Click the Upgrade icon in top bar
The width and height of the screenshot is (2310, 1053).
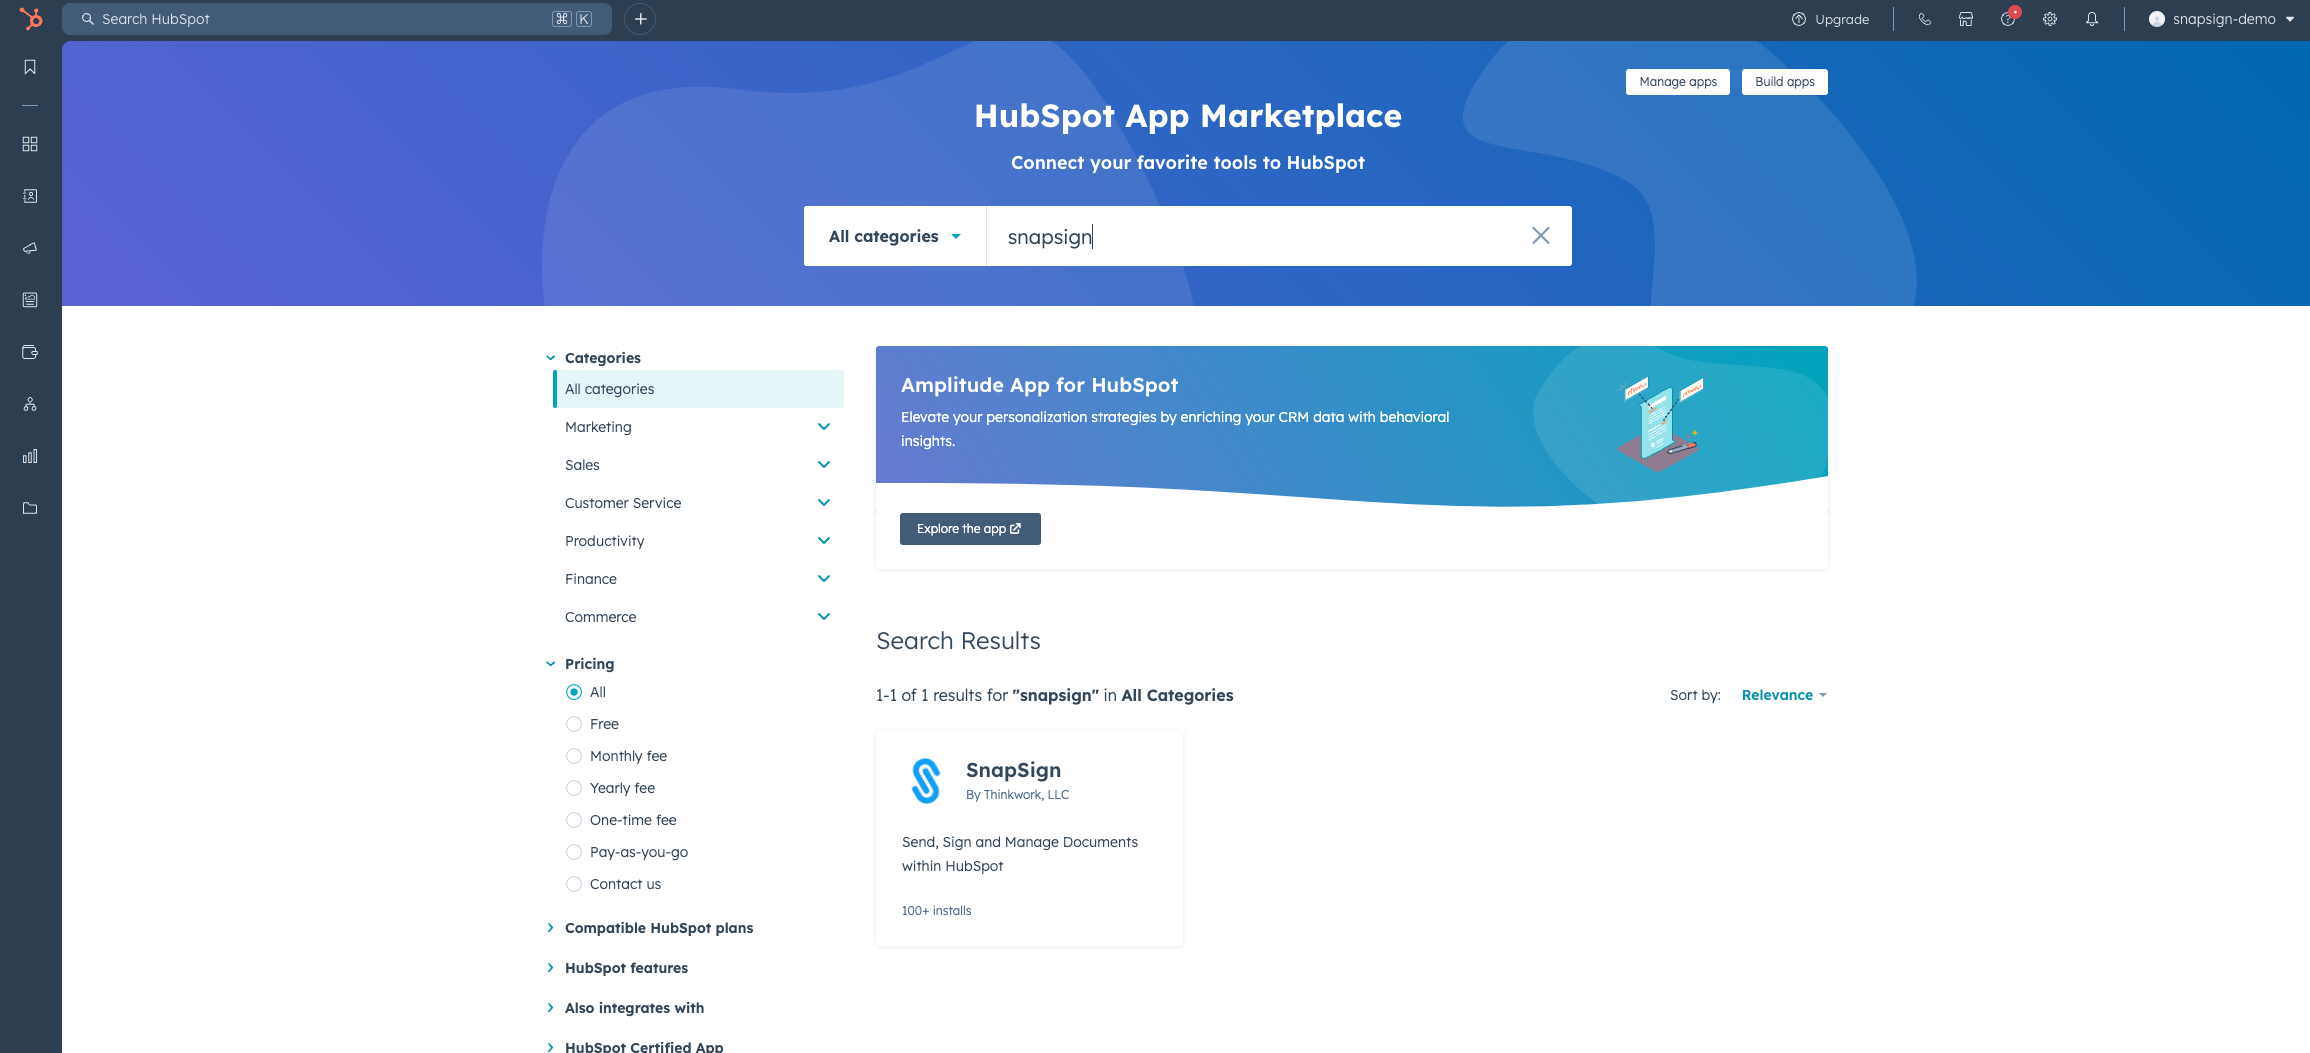pyautogui.click(x=1799, y=19)
